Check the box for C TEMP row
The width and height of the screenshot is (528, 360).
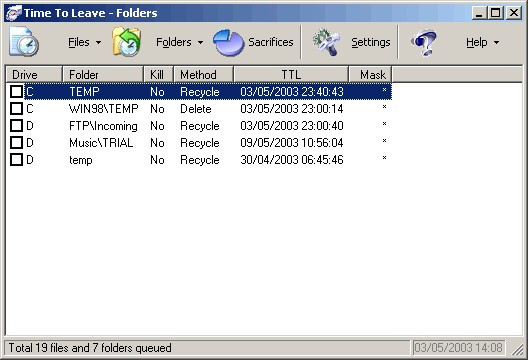tap(16, 92)
